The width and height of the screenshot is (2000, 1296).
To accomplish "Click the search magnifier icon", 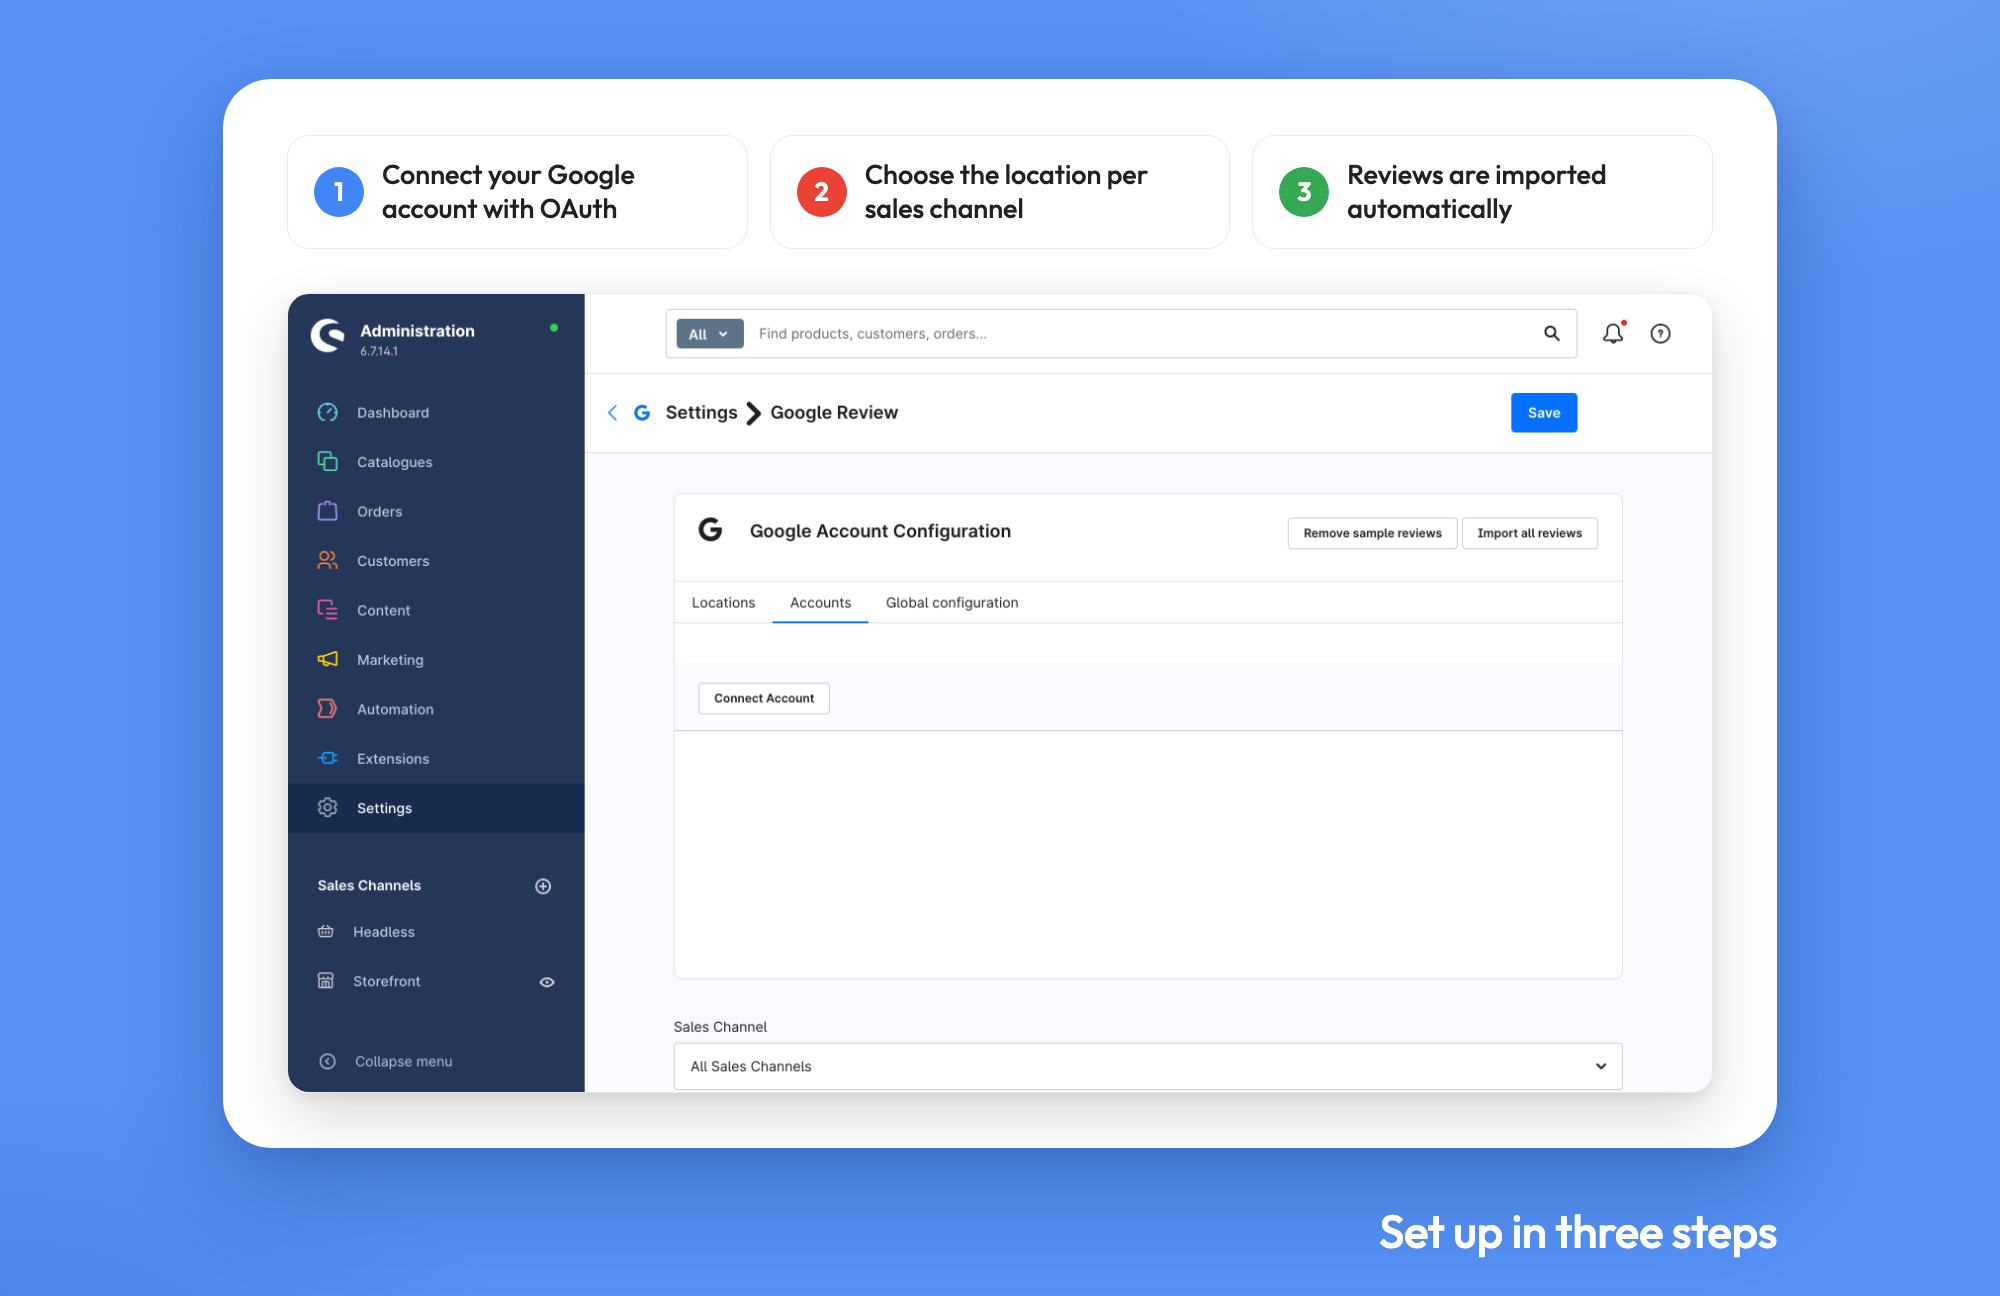I will pyautogui.click(x=1552, y=334).
